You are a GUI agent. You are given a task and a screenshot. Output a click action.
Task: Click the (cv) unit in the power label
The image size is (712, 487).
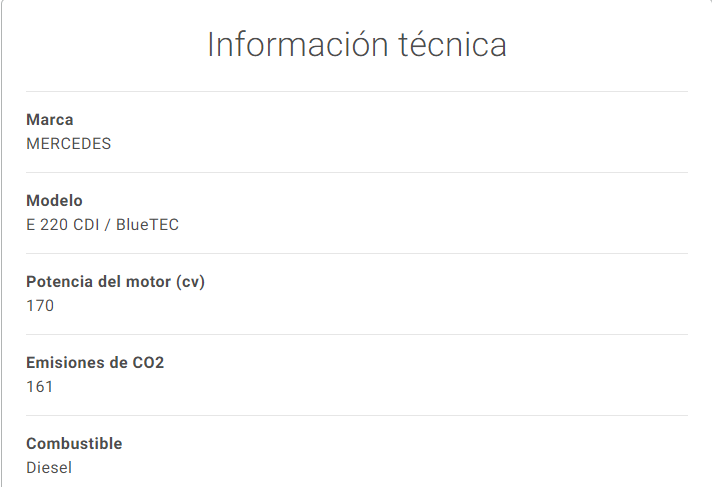(190, 282)
